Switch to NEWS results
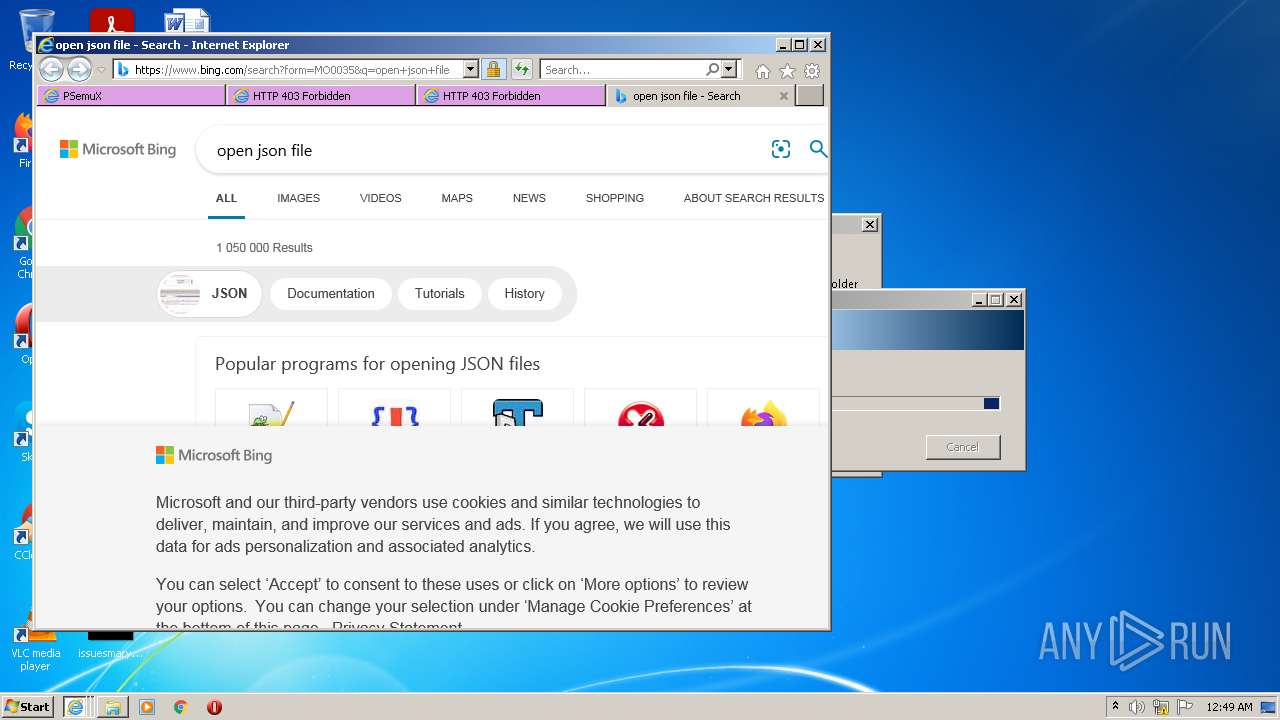The height and width of the screenshot is (720, 1280). (529, 198)
